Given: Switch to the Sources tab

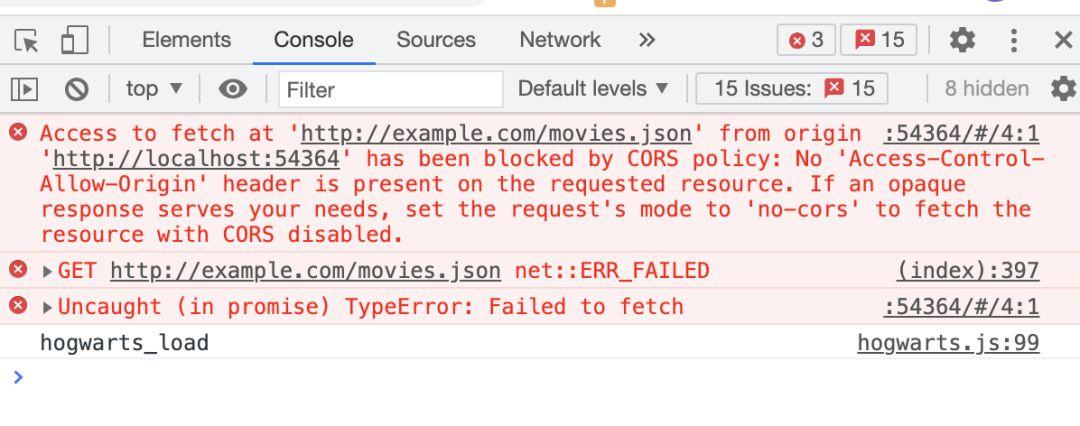Looking at the screenshot, I should pos(435,40).
